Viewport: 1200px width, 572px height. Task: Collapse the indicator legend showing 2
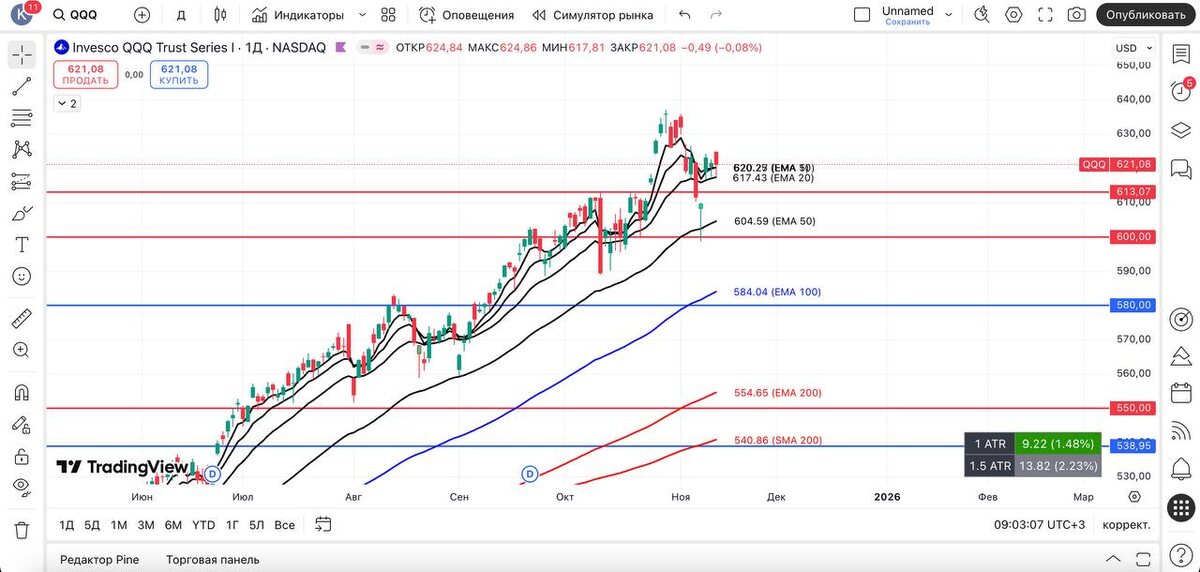(x=67, y=103)
